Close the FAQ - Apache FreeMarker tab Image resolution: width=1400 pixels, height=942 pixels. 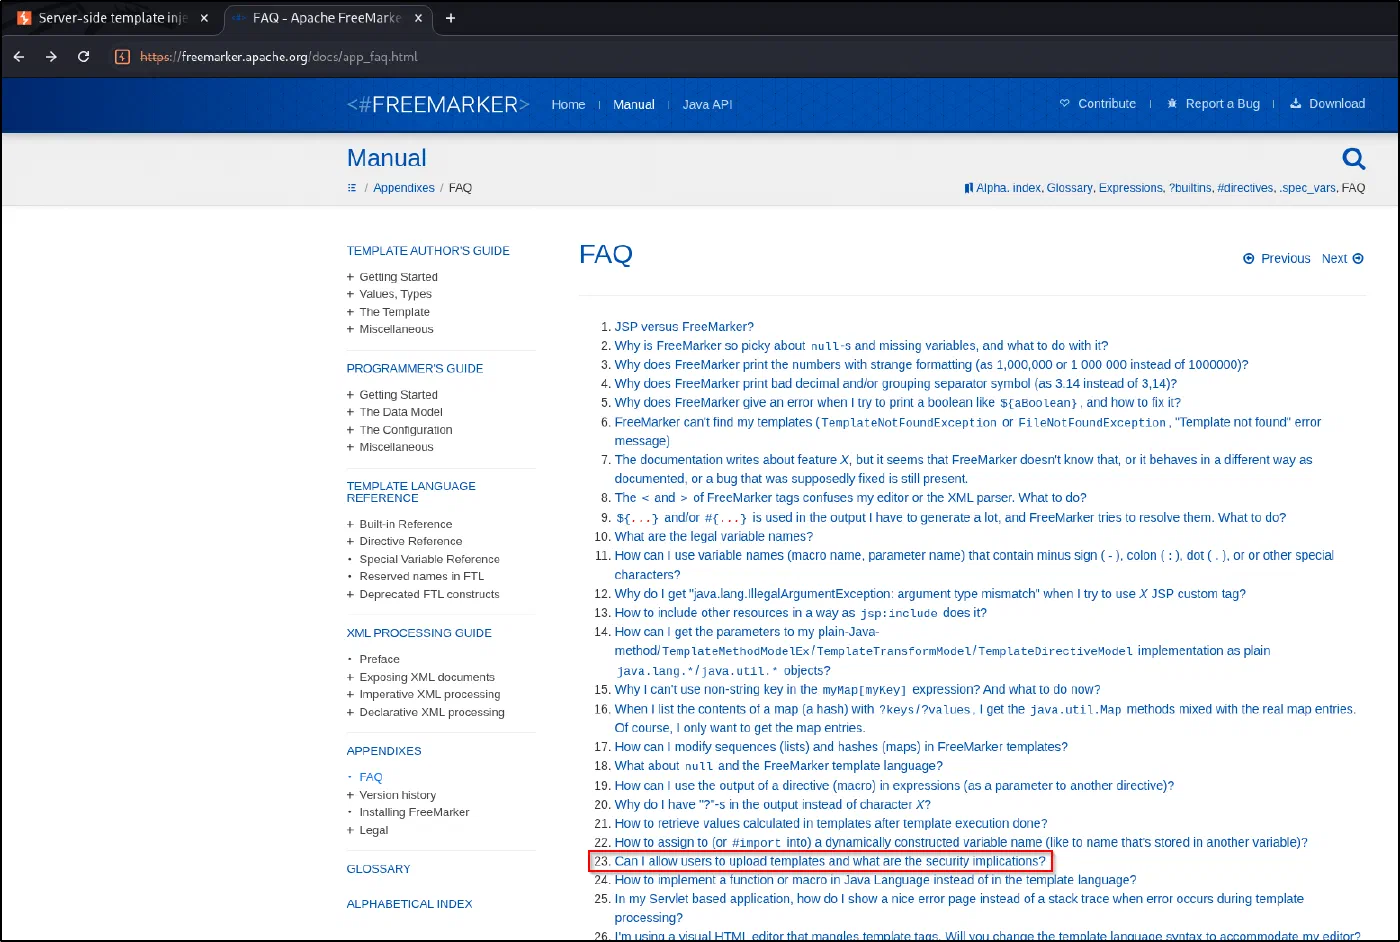pos(418,18)
